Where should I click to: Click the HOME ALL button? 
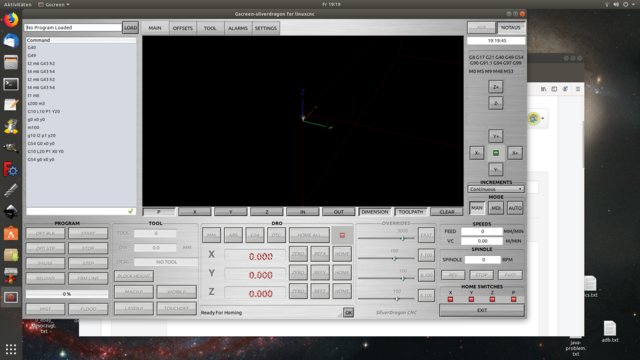(309, 235)
